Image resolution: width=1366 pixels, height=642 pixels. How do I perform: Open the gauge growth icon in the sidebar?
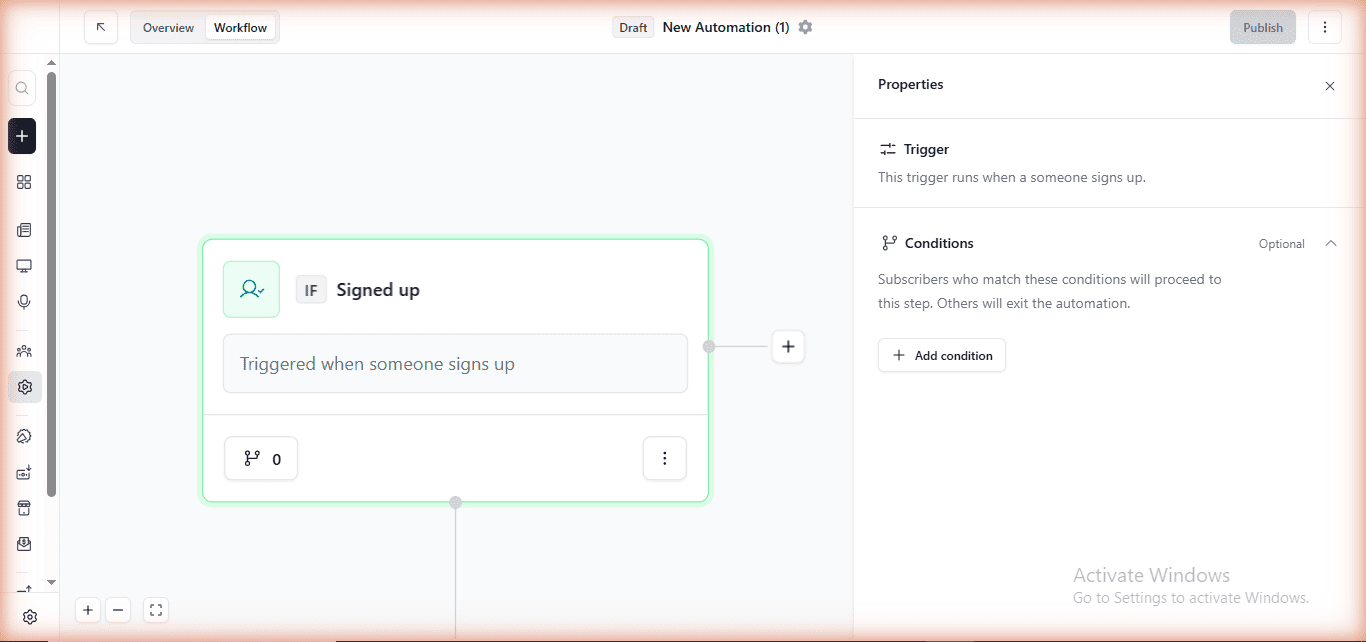pyautogui.click(x=24, y=436)
